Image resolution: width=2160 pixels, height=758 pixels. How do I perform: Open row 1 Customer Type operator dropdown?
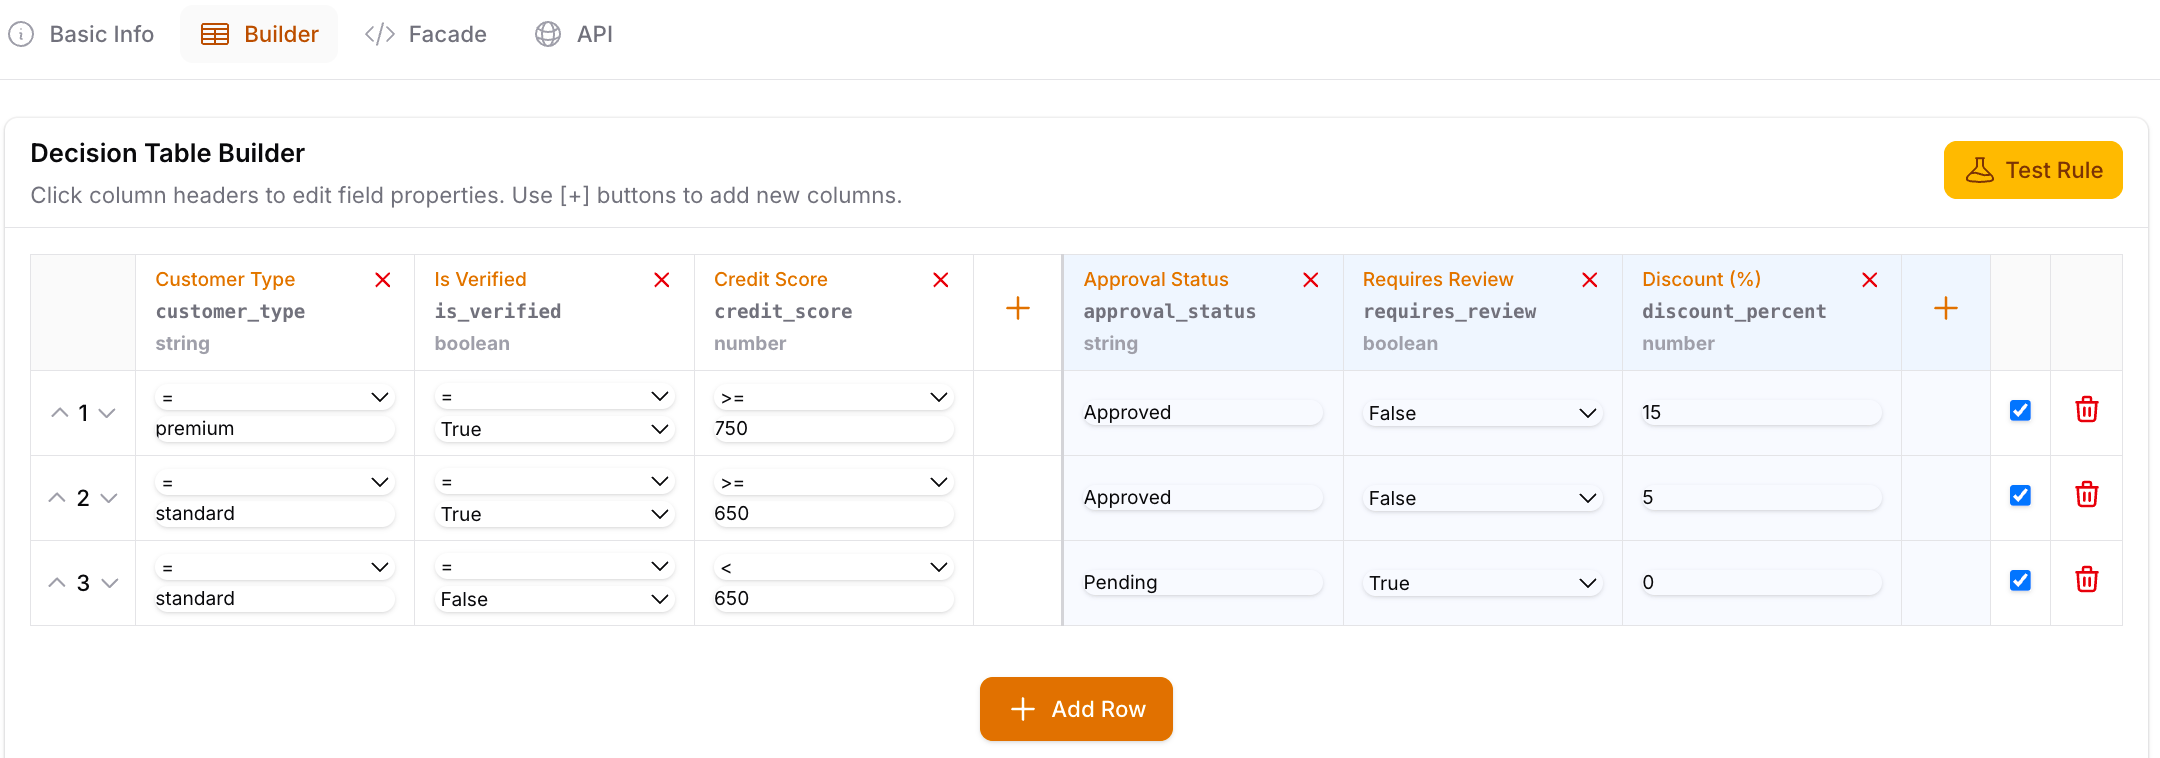pyautogui.click(x=275, y=397)
